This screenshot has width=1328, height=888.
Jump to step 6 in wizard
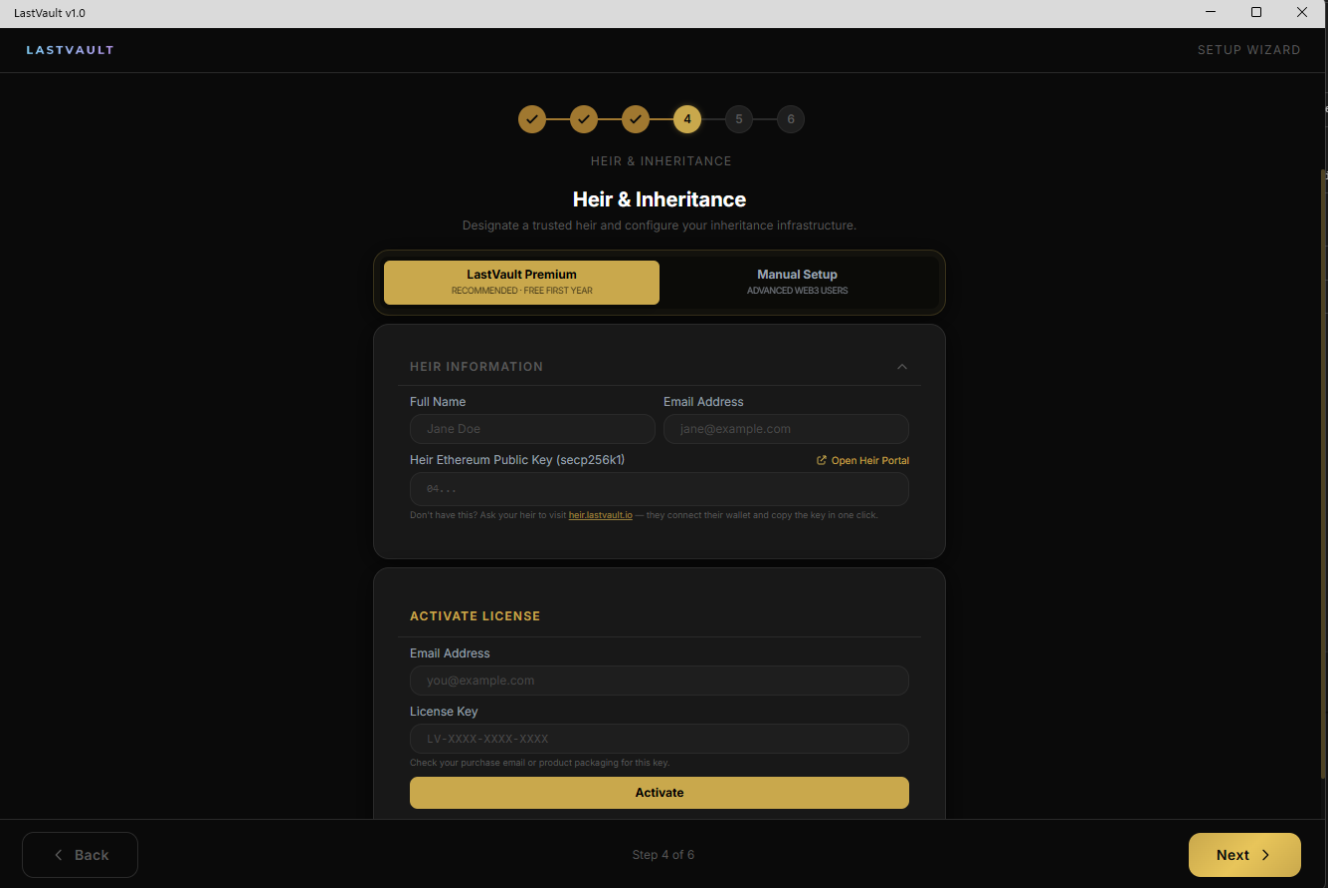[790, 120]
